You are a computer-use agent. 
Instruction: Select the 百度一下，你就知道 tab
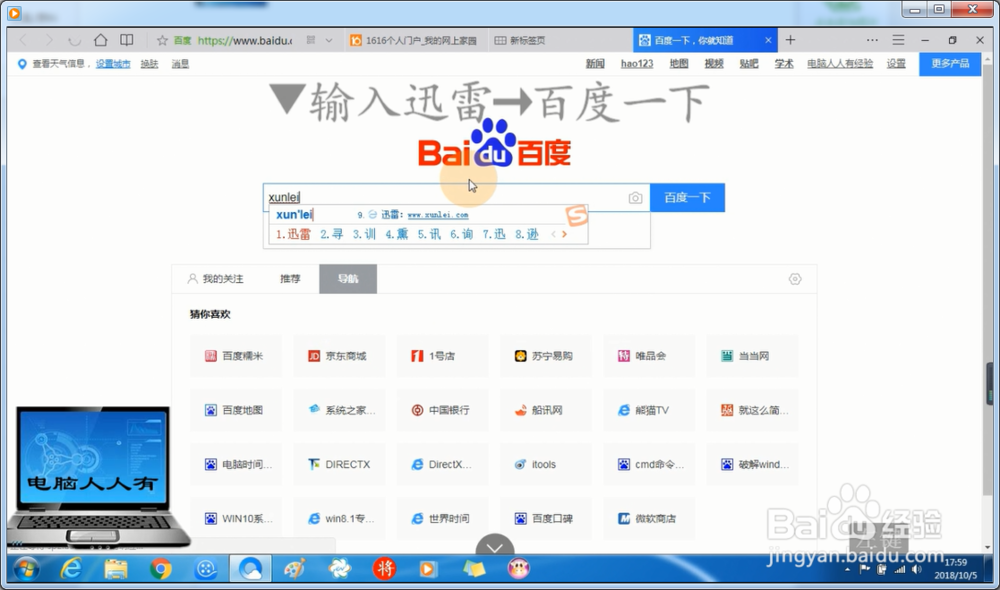705,40
